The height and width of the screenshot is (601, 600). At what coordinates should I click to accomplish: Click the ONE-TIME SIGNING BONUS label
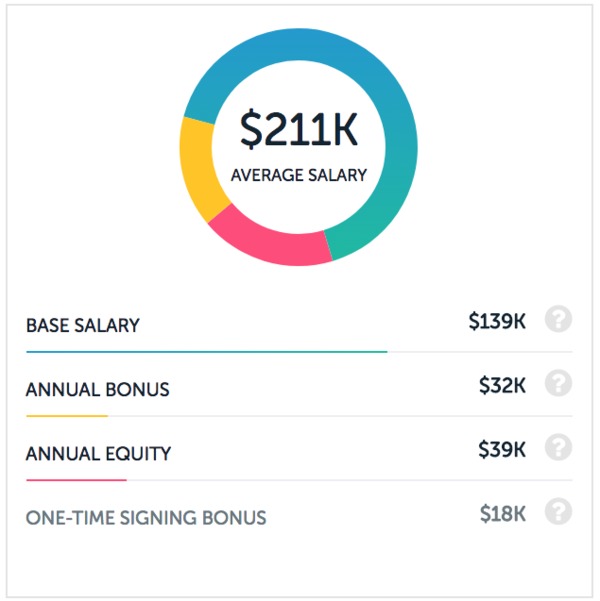(x=146, y=517)
